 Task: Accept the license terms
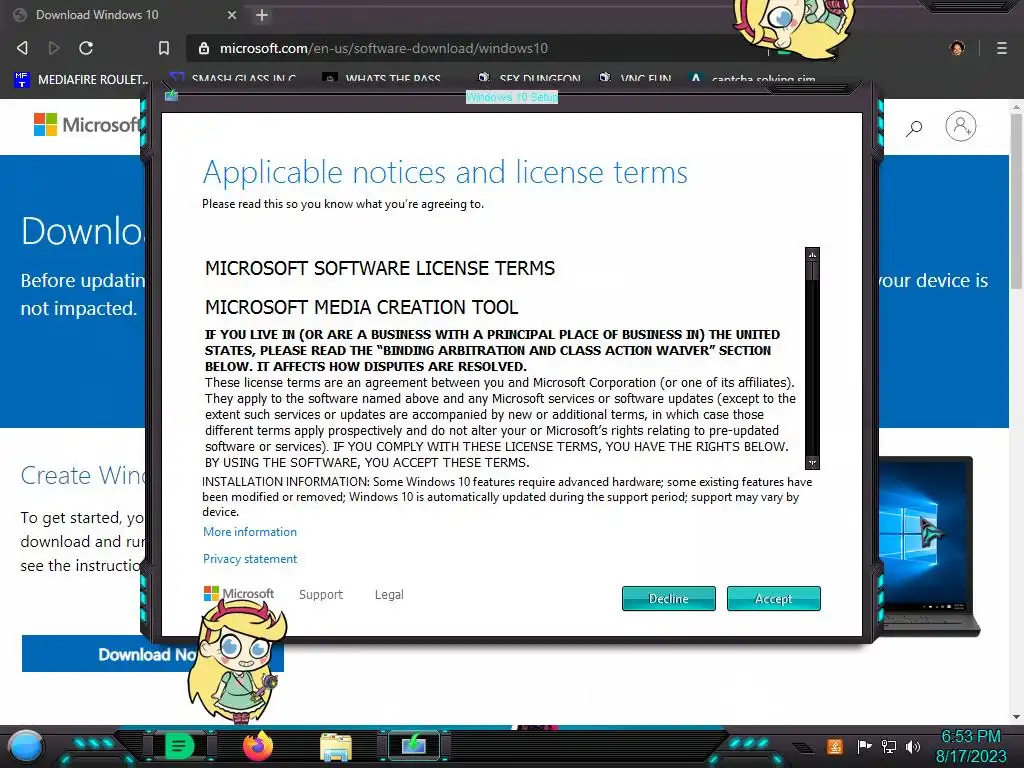pos(773,598)
